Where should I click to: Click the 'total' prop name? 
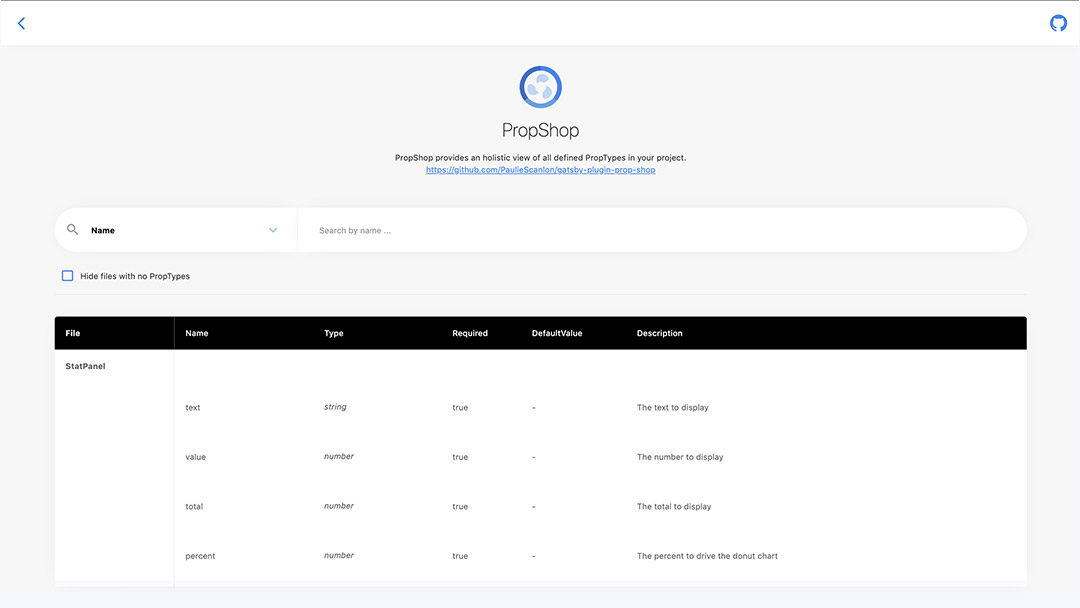click(x=194, y=507)
